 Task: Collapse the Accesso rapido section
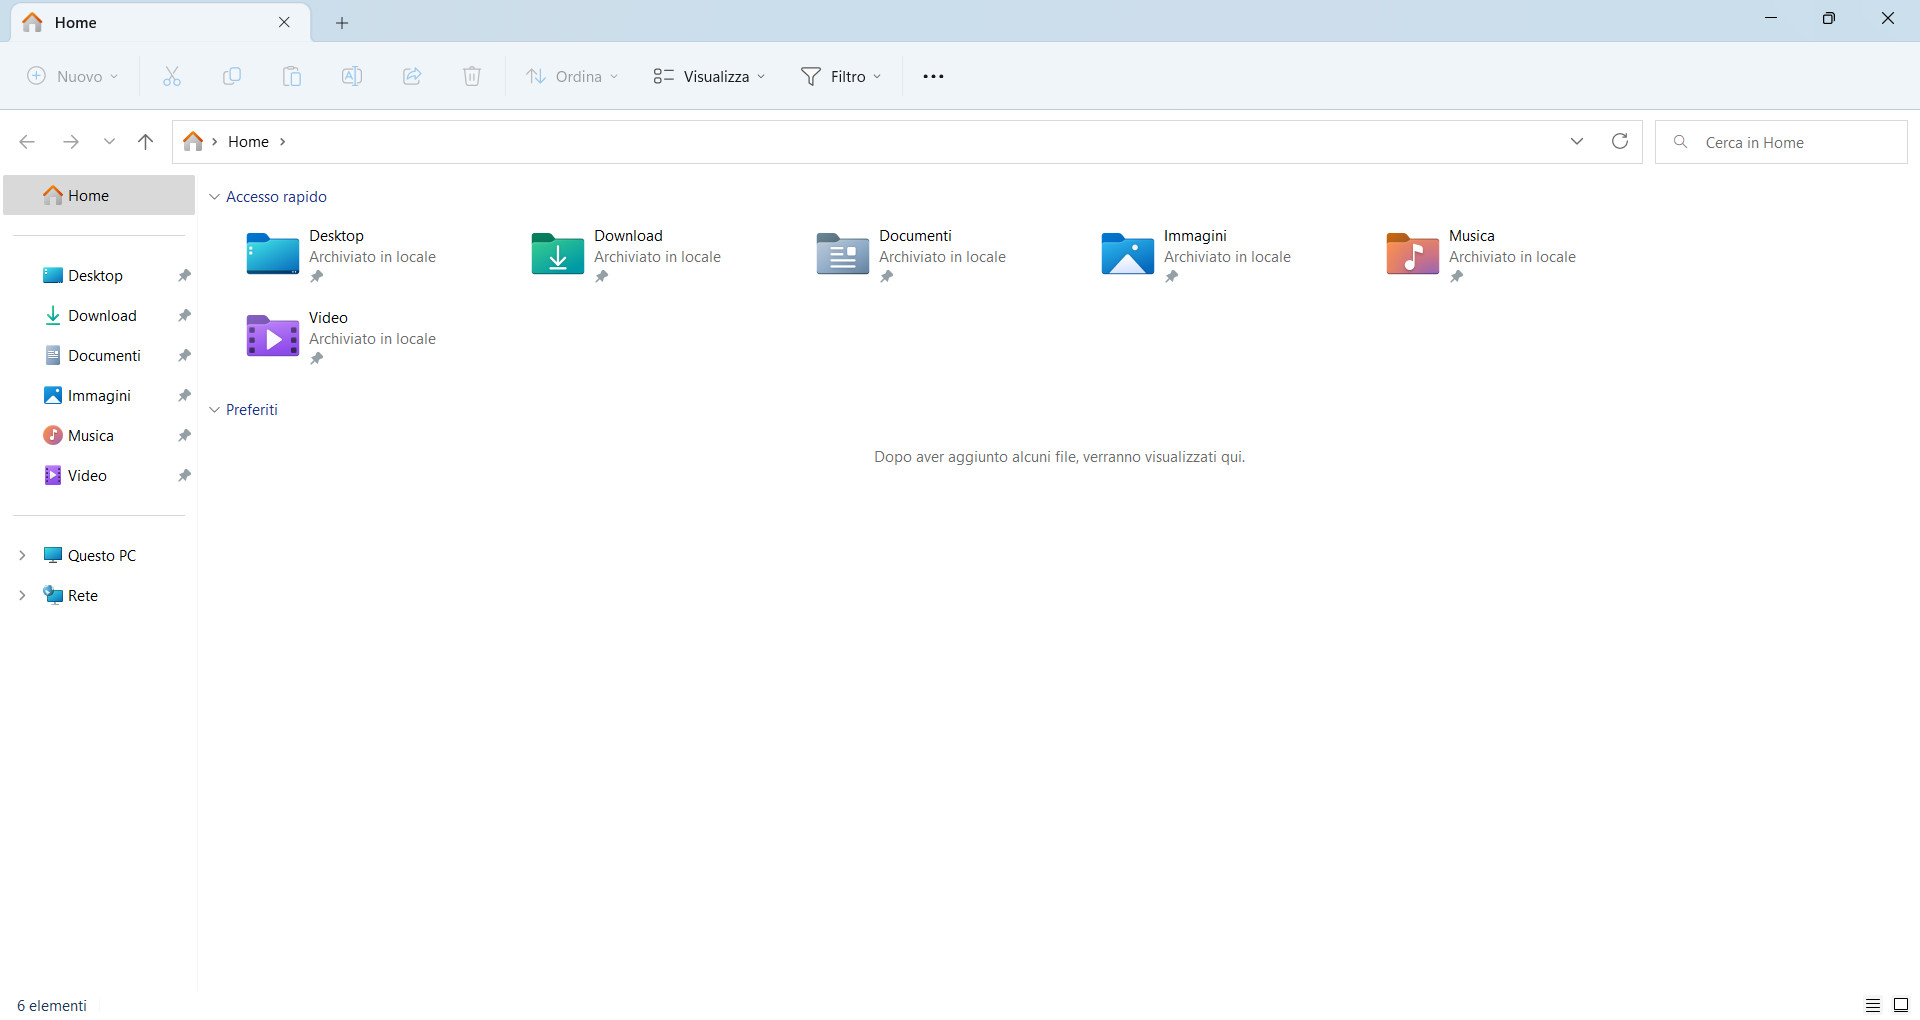214,196
